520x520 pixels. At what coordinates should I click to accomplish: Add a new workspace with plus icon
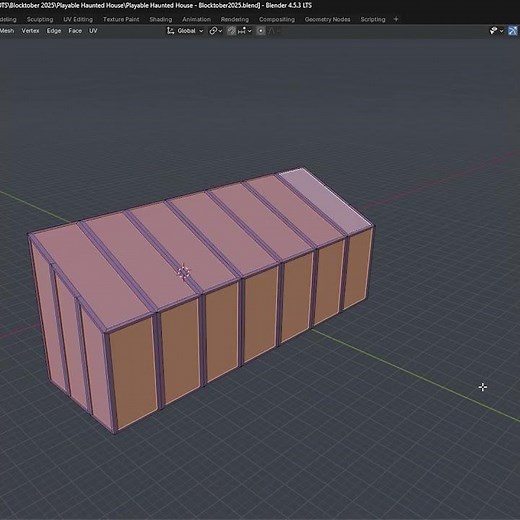pos(396,19)
